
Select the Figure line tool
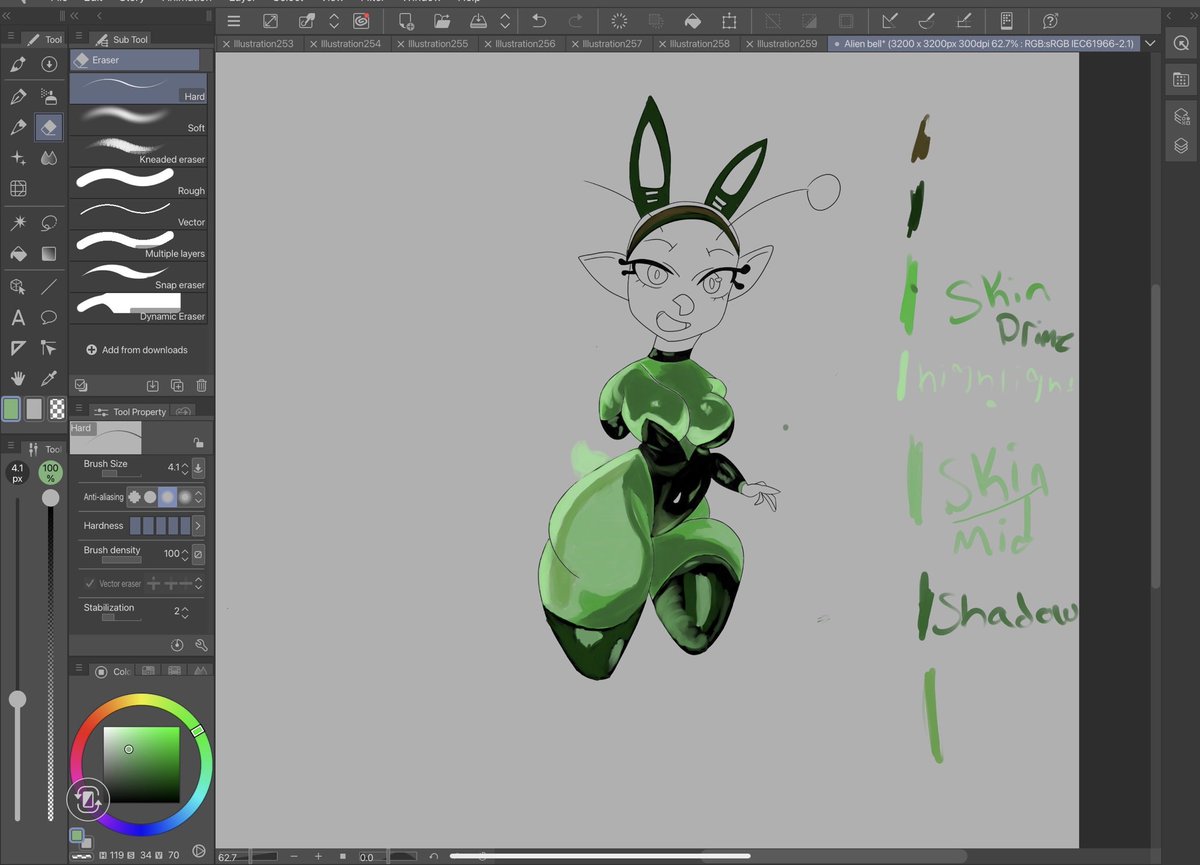click(48, 286)
